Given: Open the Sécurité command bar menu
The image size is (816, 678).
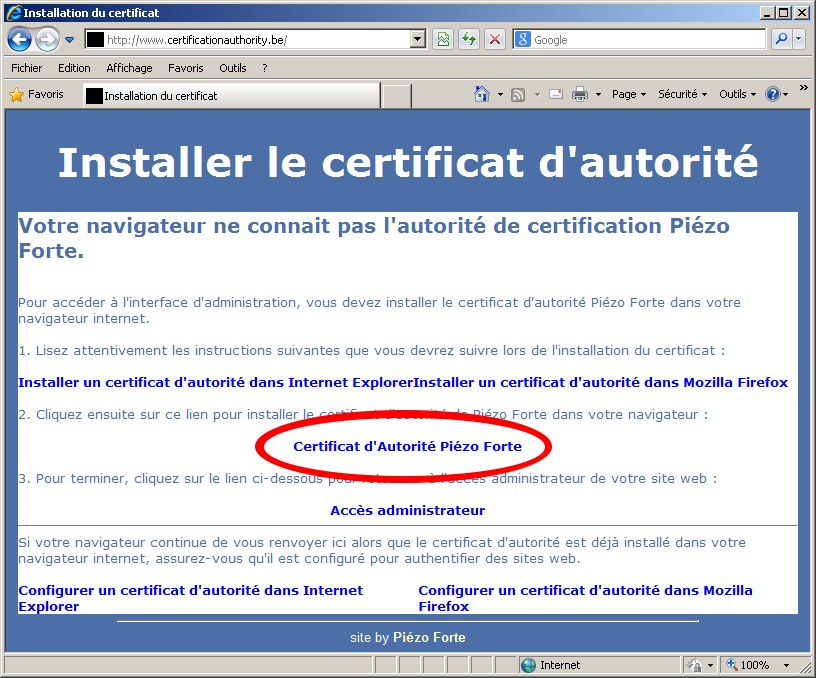Looking at the screenshot, I should point(683,94).
